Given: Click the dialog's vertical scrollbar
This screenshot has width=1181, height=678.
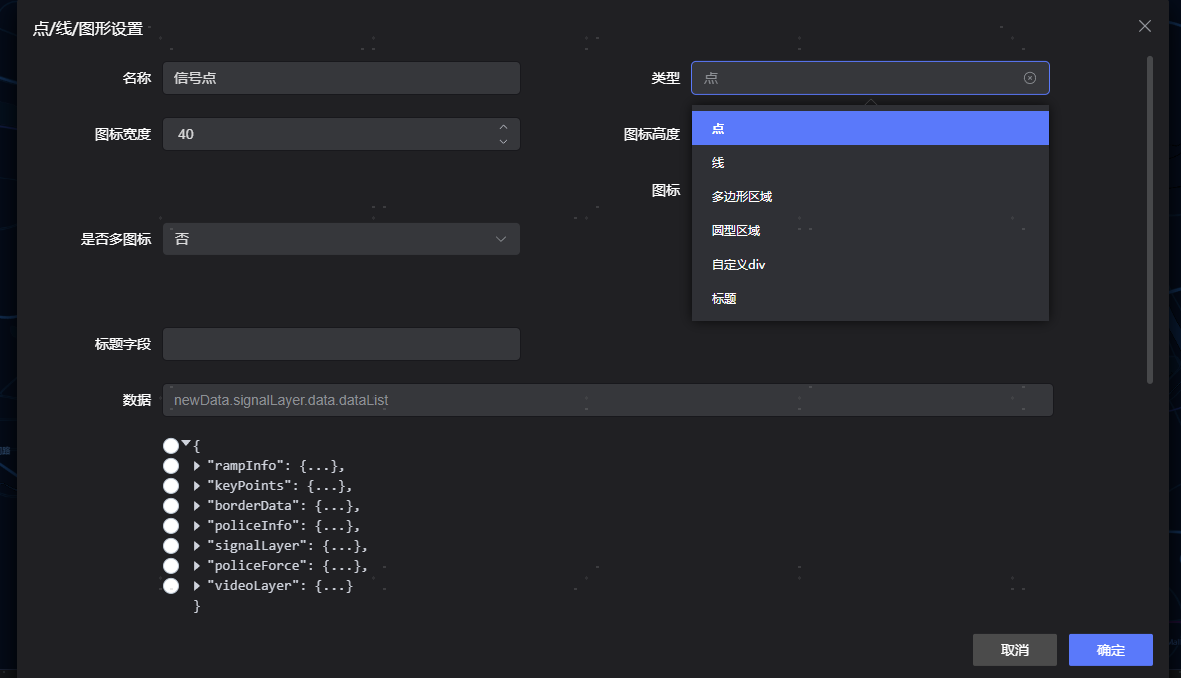Looking at the screenshot, I should click(1150, 220).
